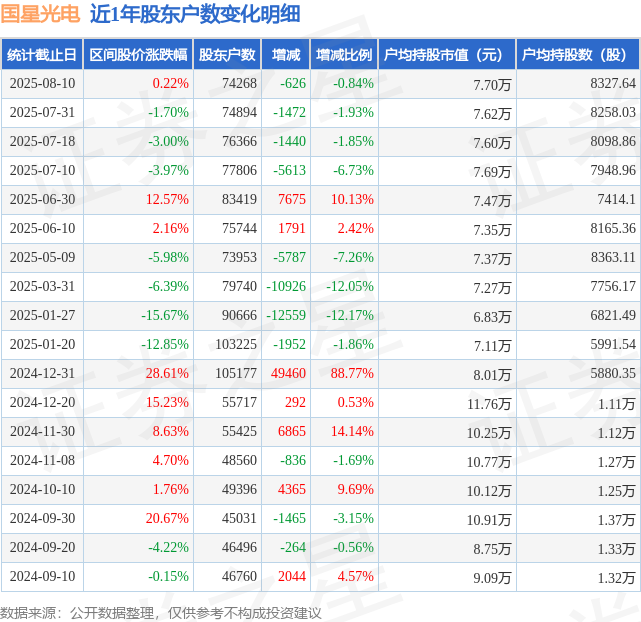Click the 统计截止日 column header
Screen dimensions: 641x622
[42, 54]
